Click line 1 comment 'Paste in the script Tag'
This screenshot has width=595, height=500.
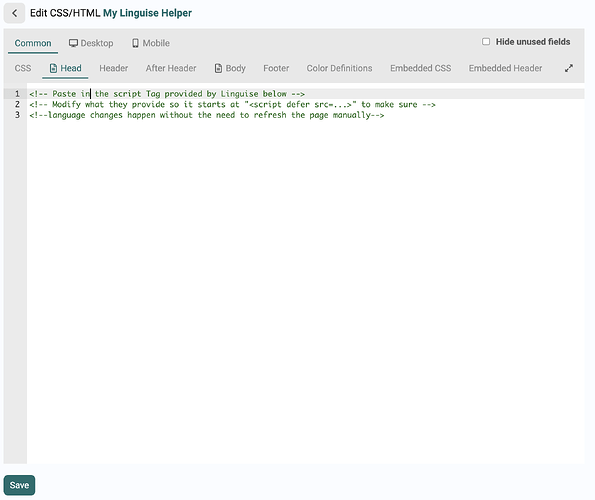coord(167,94)
